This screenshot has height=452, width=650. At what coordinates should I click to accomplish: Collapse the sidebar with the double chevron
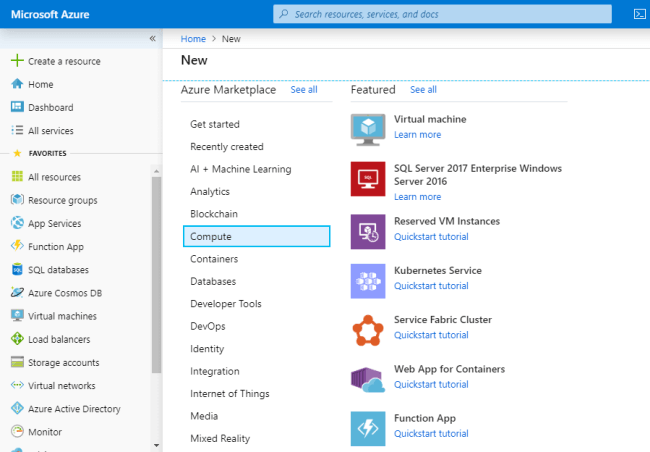click(x=153, y=39)
